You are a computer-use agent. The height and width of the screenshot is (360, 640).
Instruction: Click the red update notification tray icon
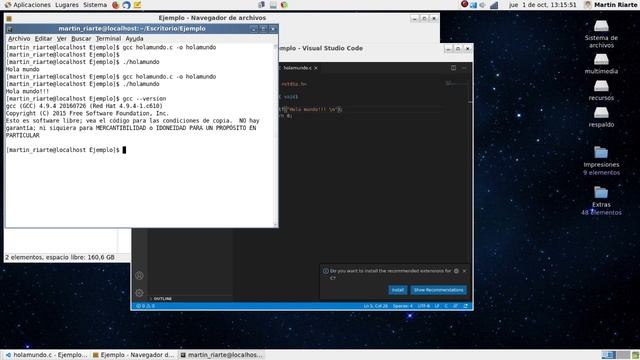click(464, 4)
